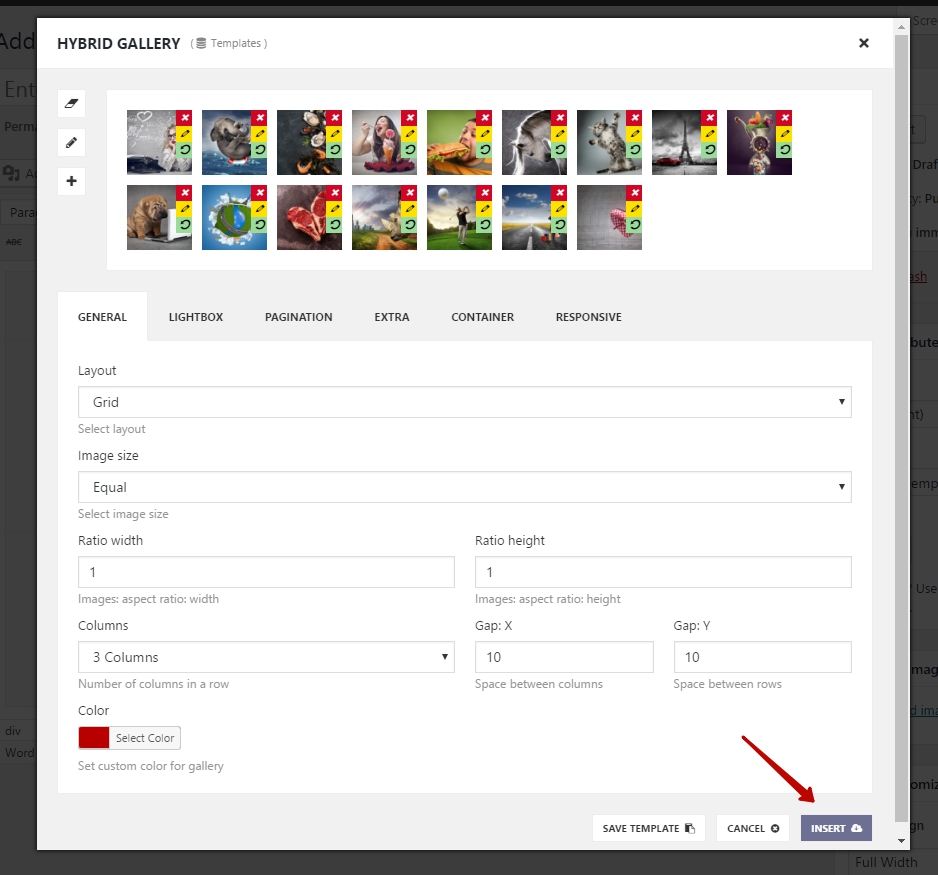Screen dimensions: 938x875
Task: Expand the 3 Columns dropdown
Action: tap(266, 657)
